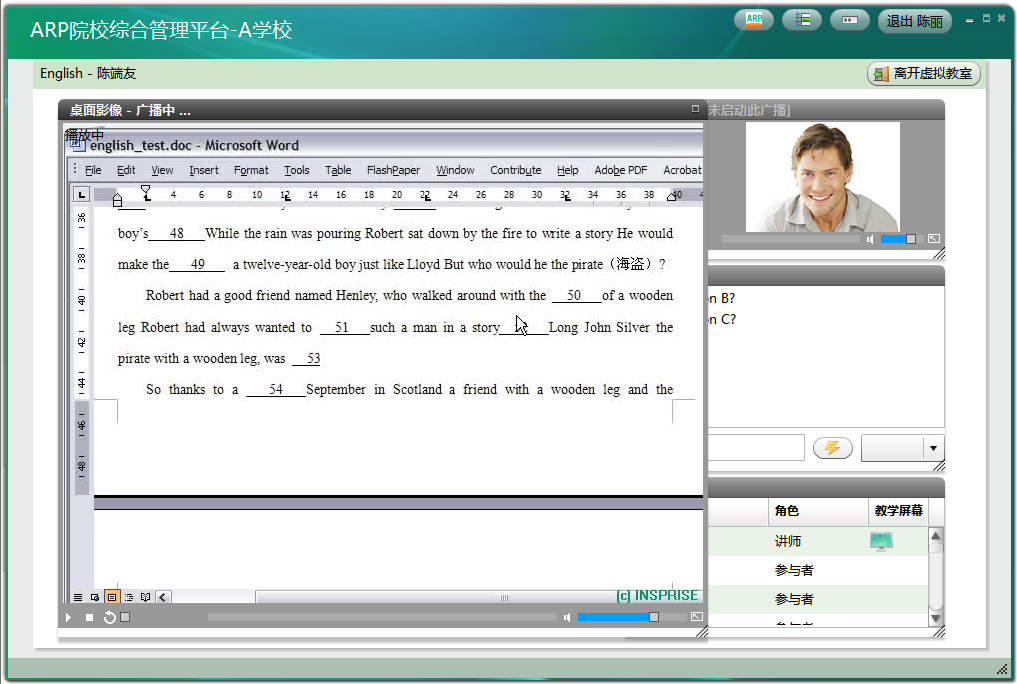
Task: Switch Word to Web Layout view
Action: coord(95,597)
